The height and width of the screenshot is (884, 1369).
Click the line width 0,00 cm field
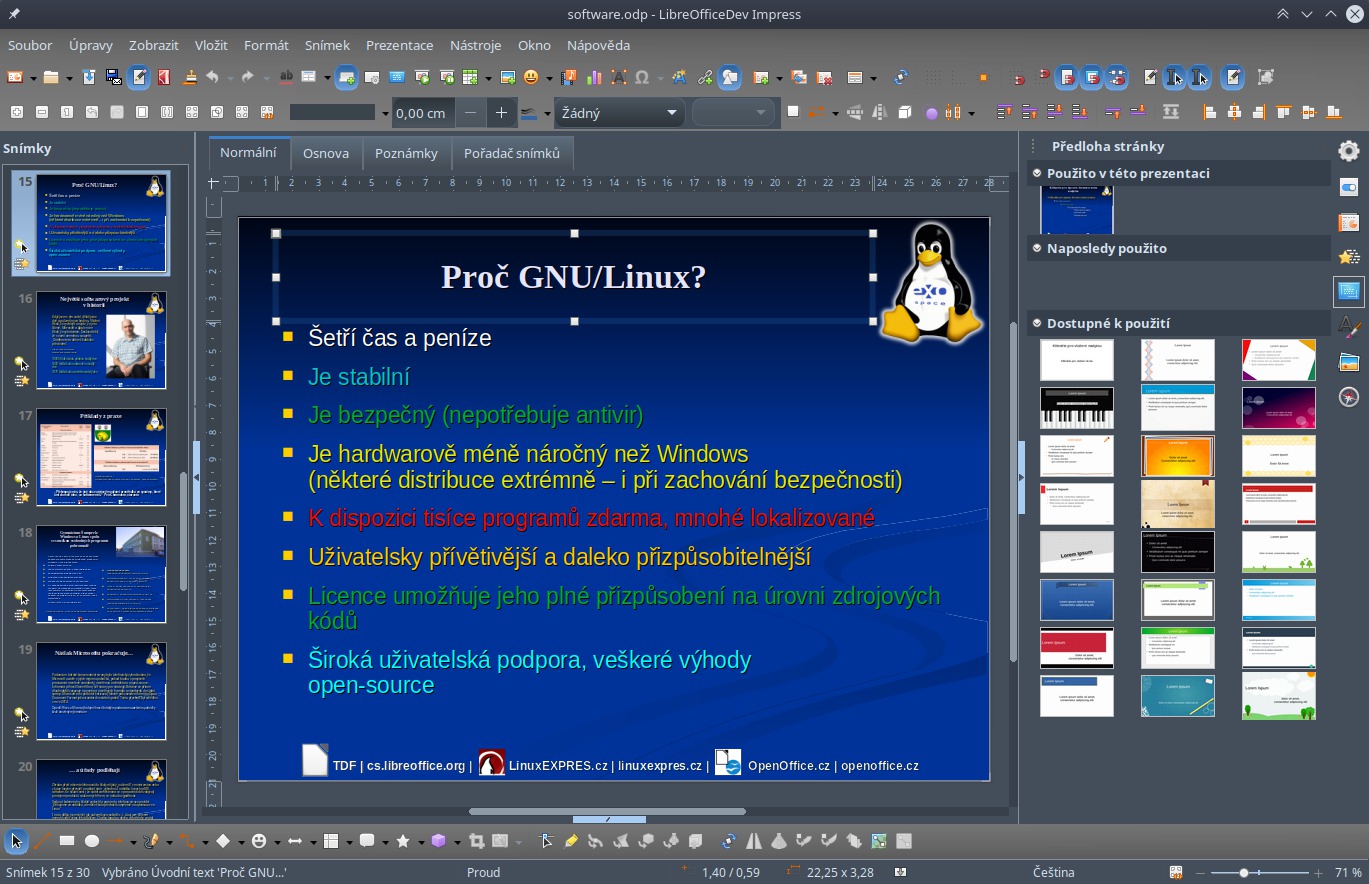click(x=421, y=113)
